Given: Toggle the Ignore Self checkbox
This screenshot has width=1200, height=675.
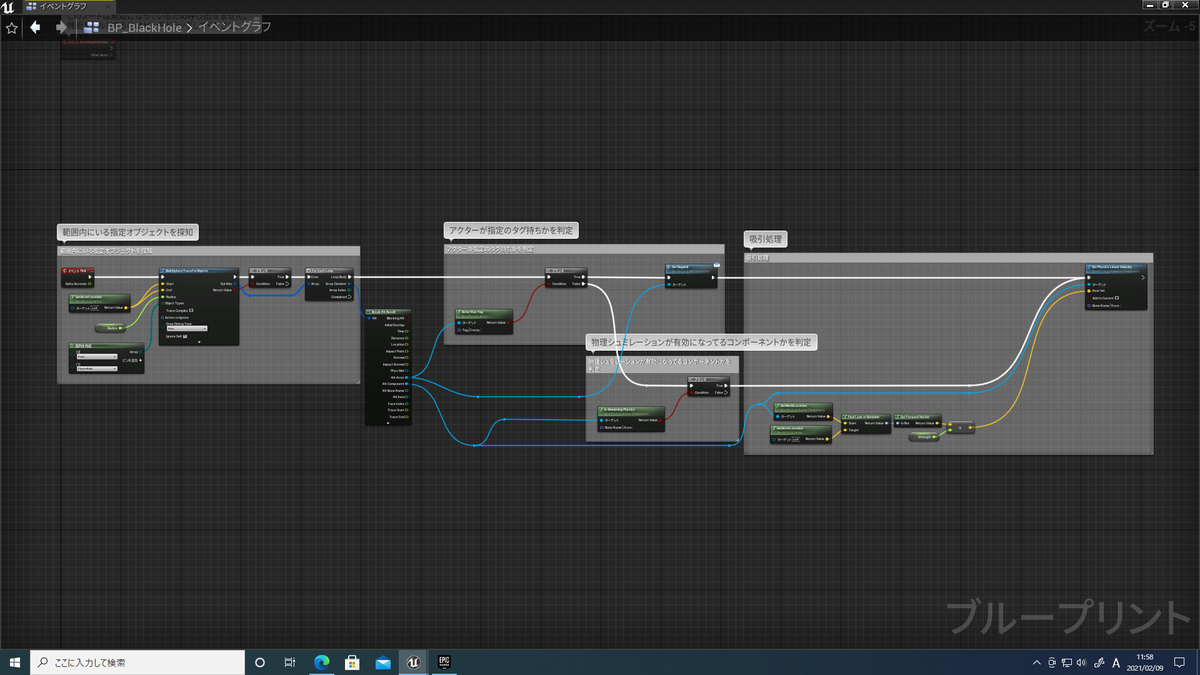Looking at the screenshot, I should coord(186,336).
